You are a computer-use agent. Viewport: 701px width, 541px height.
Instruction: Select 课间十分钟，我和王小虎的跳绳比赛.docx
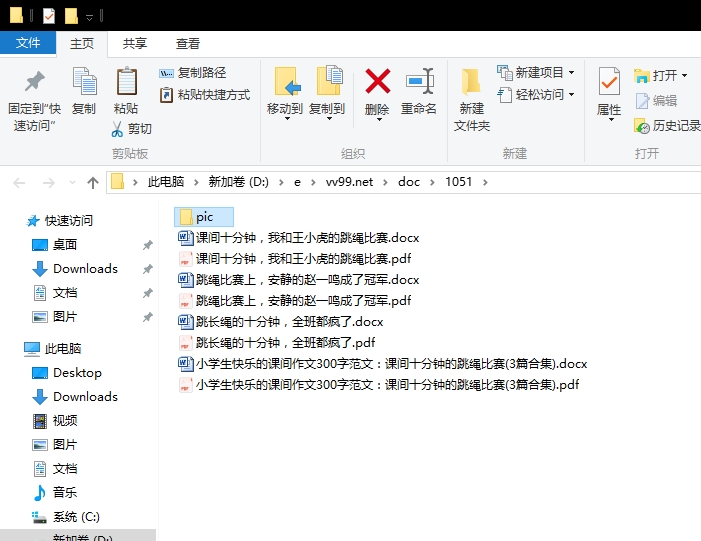tap(299, 237)
